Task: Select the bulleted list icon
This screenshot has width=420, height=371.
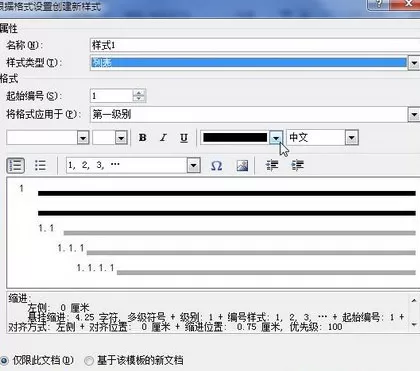Action: [40, 165]
